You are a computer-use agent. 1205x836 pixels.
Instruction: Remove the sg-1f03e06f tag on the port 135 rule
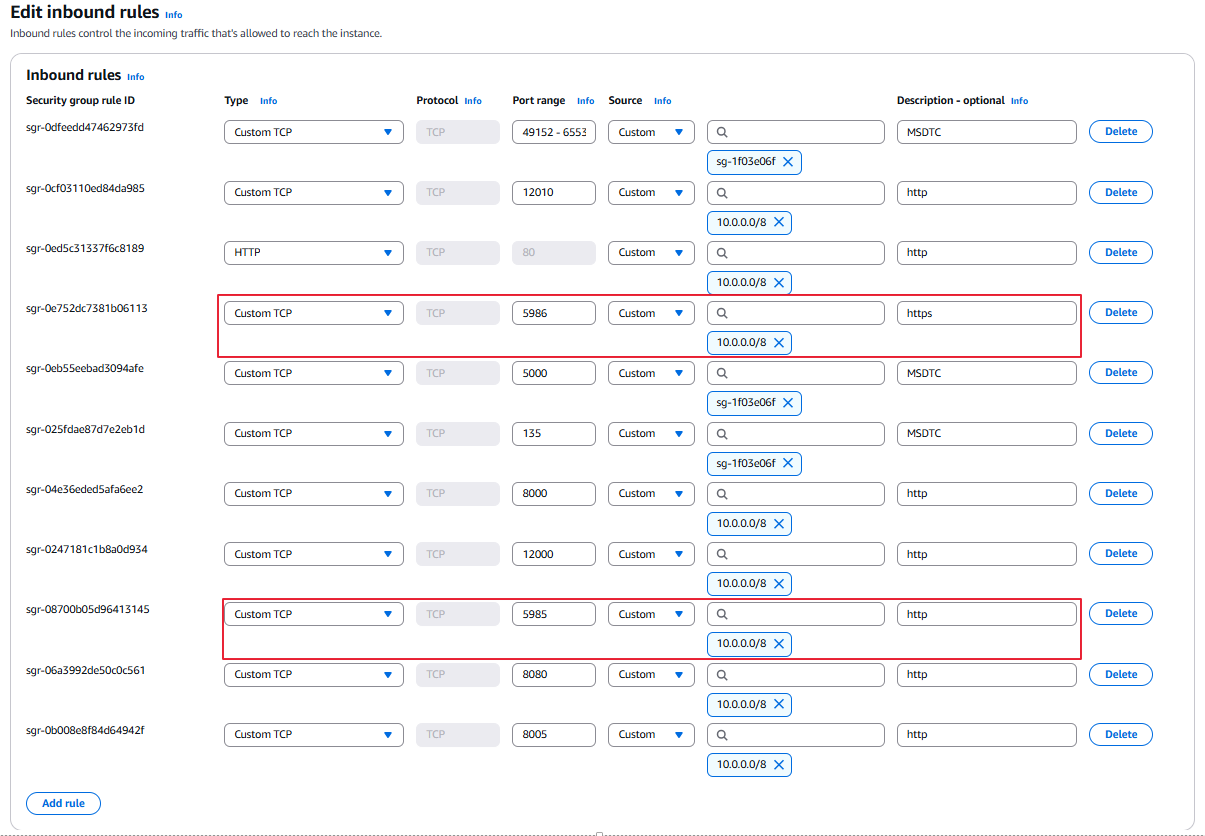pos(788,463)
